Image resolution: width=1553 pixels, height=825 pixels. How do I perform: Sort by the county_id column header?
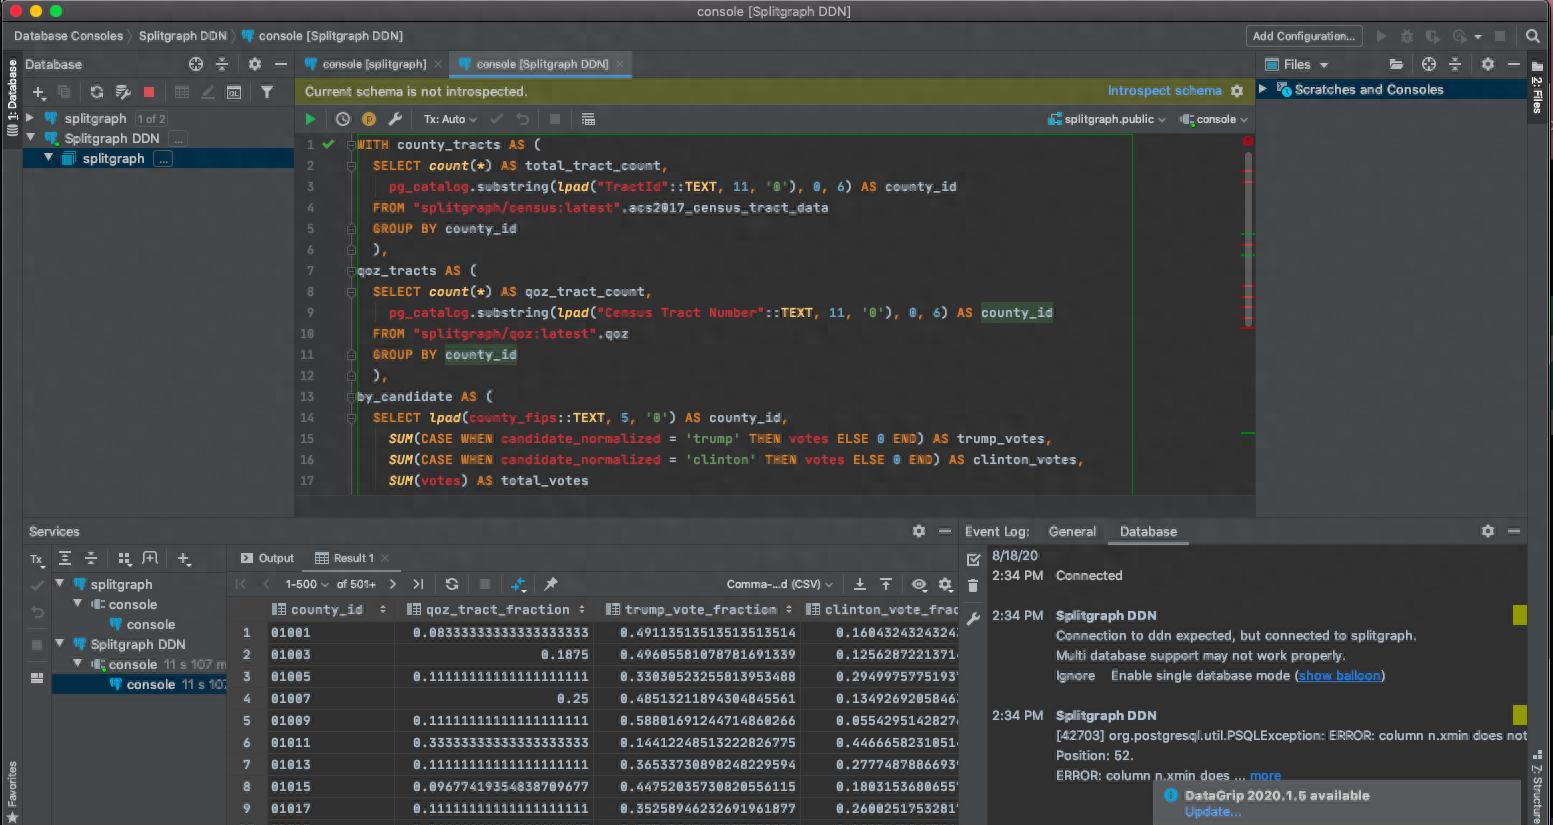pyautogui.click(x=327, y=609)
